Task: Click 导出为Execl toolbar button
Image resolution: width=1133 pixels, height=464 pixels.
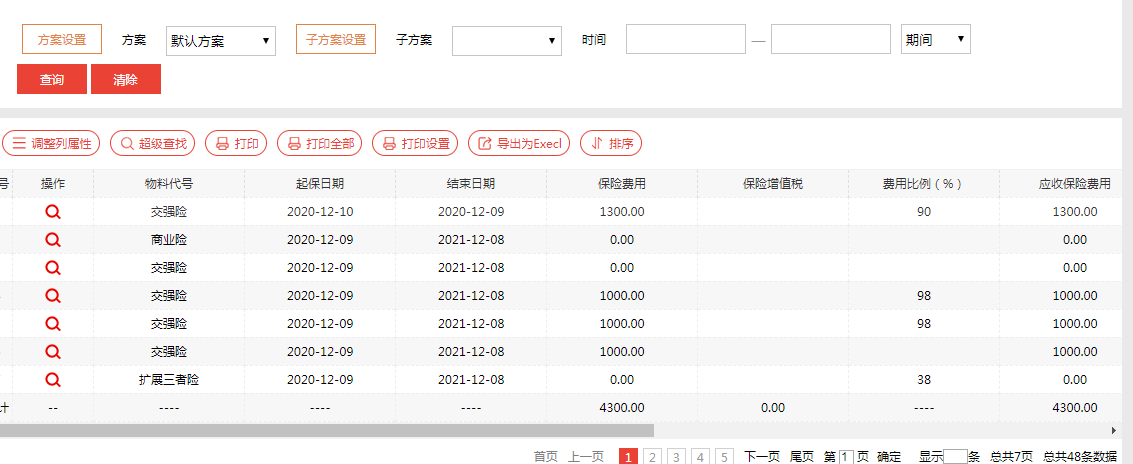Action: point(520,143)
